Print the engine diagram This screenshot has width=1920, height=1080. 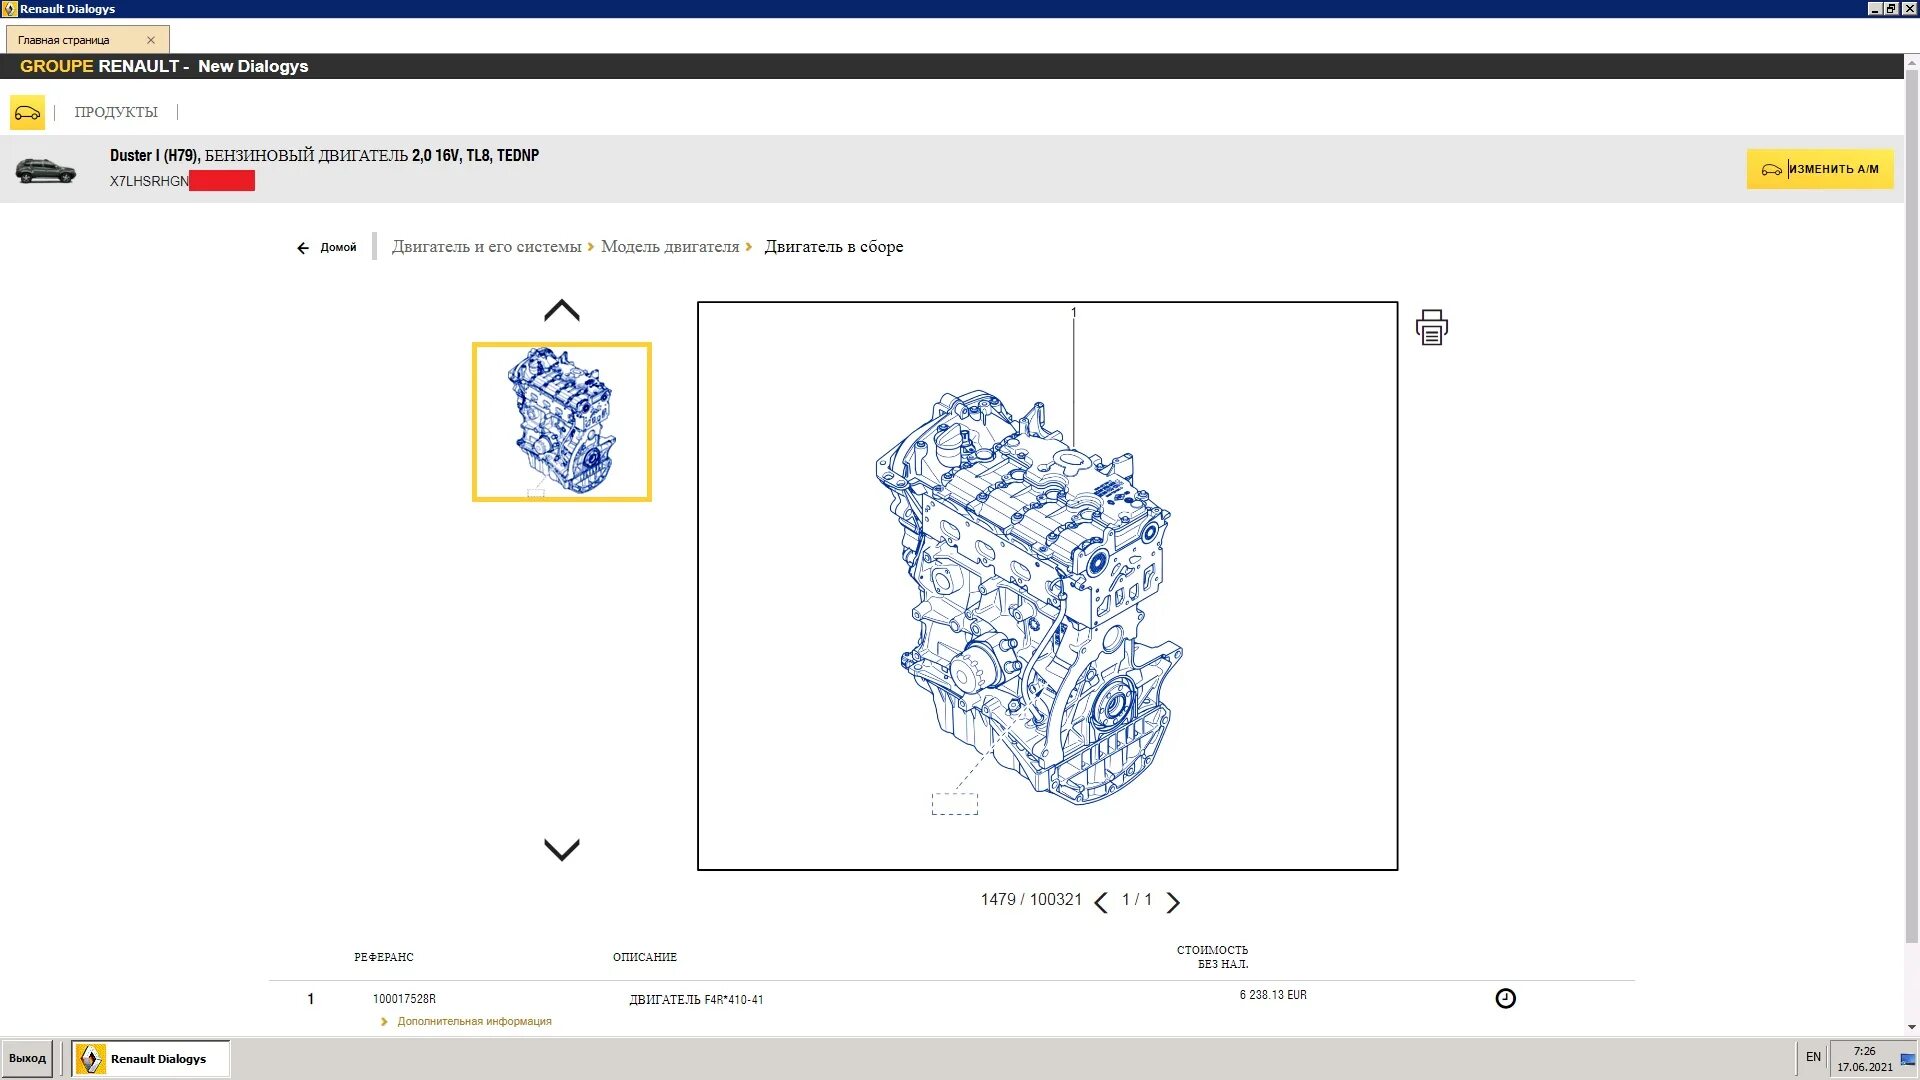pos(1432,327)
